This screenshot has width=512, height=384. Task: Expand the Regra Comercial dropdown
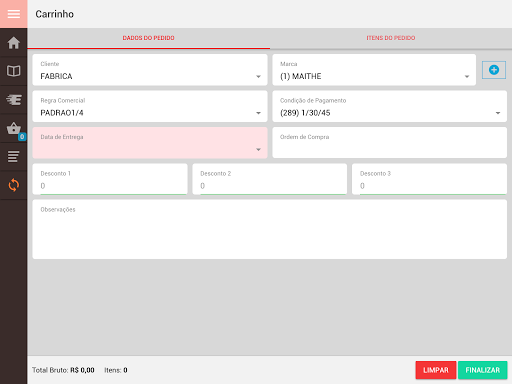tap(150, 106)
